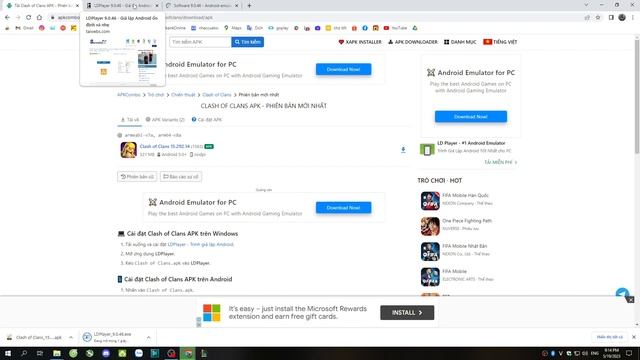Click the Báo cáo sự cố button
Screen dimensions: 640x360
pos(181,177)
